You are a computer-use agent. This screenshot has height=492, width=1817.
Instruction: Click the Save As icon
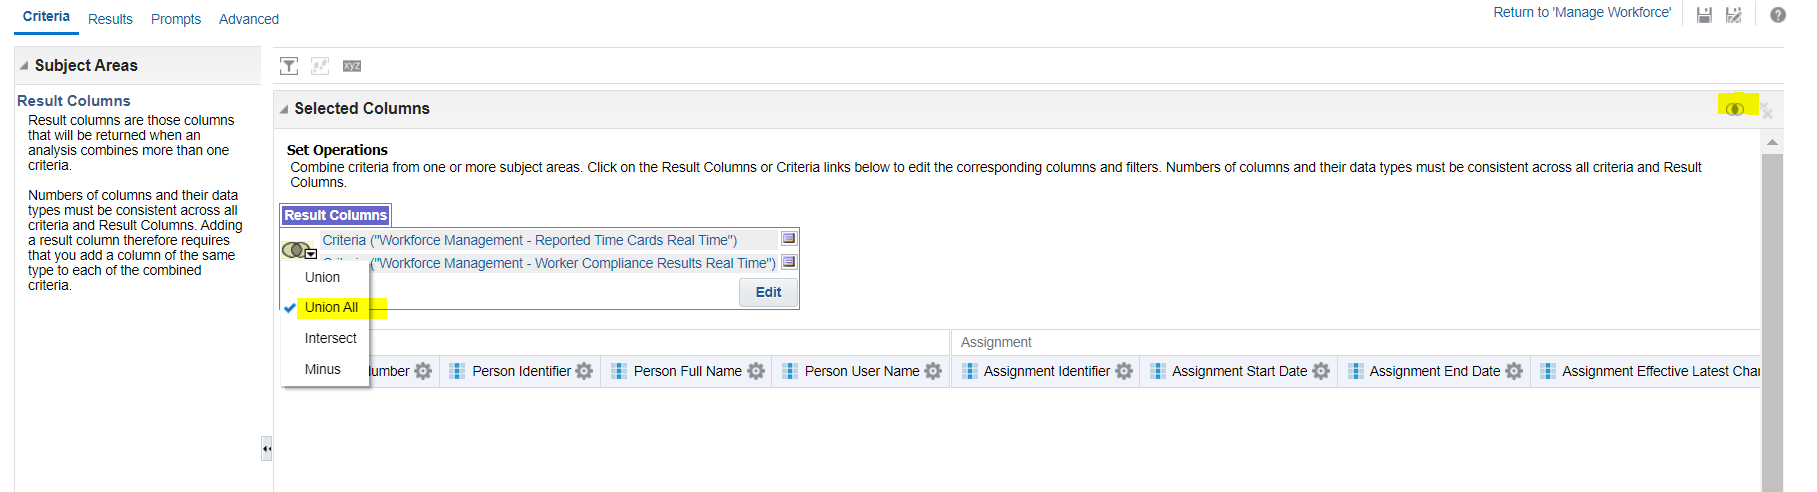click(1734, 15)
